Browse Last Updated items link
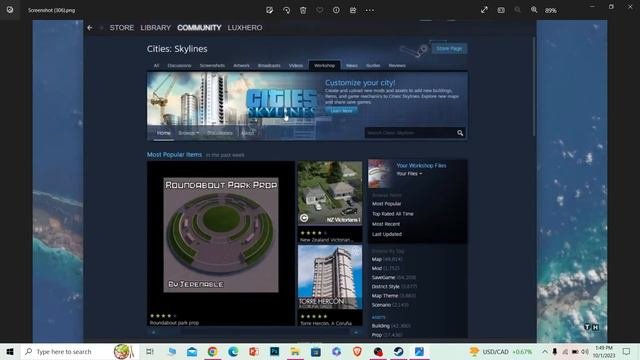This screenshot has height=360, width=640. coord(387,234)
